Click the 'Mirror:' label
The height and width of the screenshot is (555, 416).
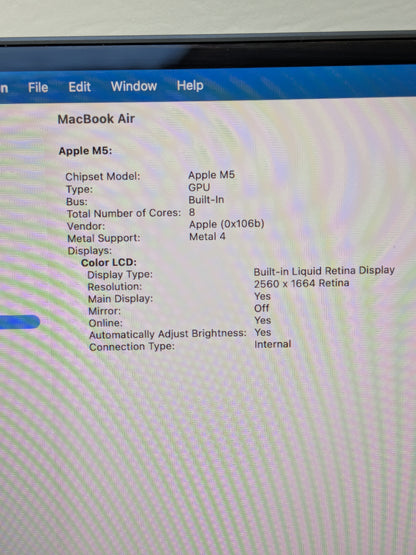[104, 311]
